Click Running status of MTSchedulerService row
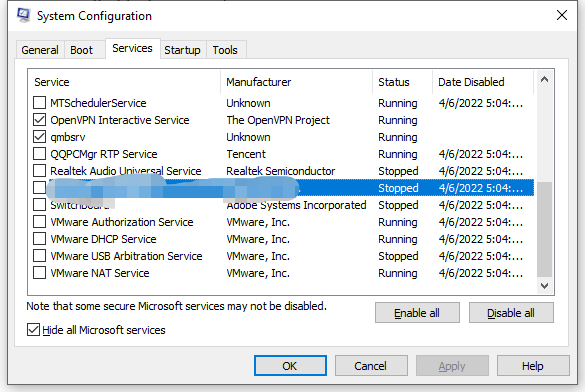The height and width of the screenshot is (392, 585). (398, 103)
